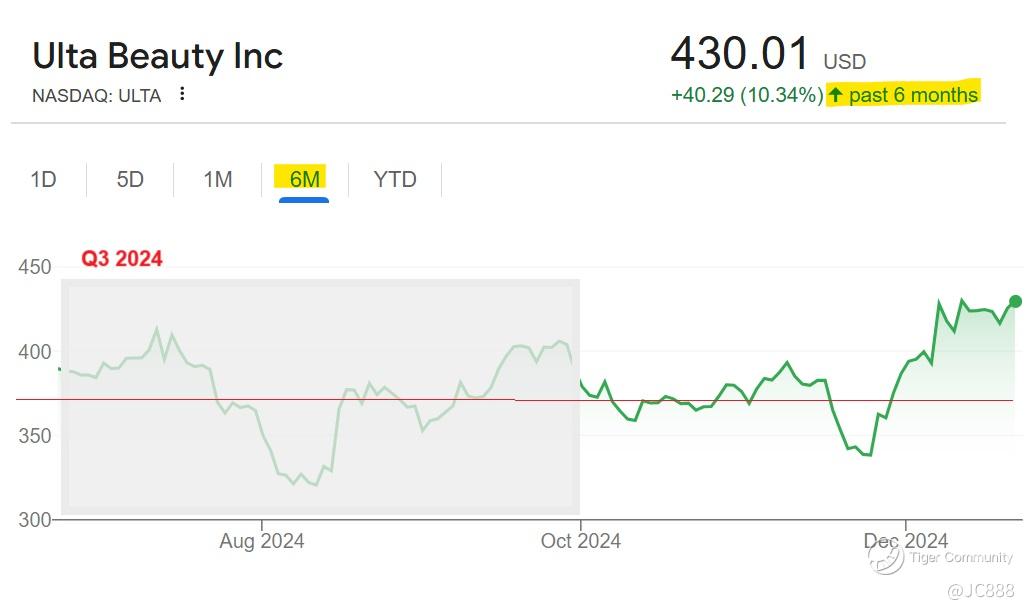Click the NASDAQ: ULTA ticker text
1034x614 pixels.
(x=96, y=96)
